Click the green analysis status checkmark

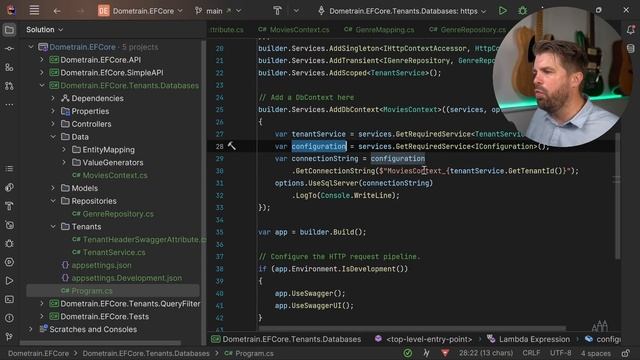tap(407, 353)
